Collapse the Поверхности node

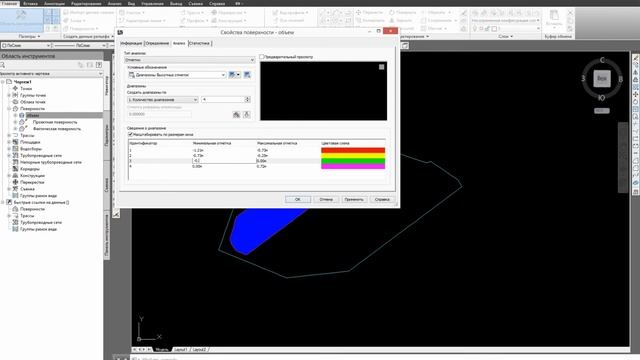click(9, 109)
